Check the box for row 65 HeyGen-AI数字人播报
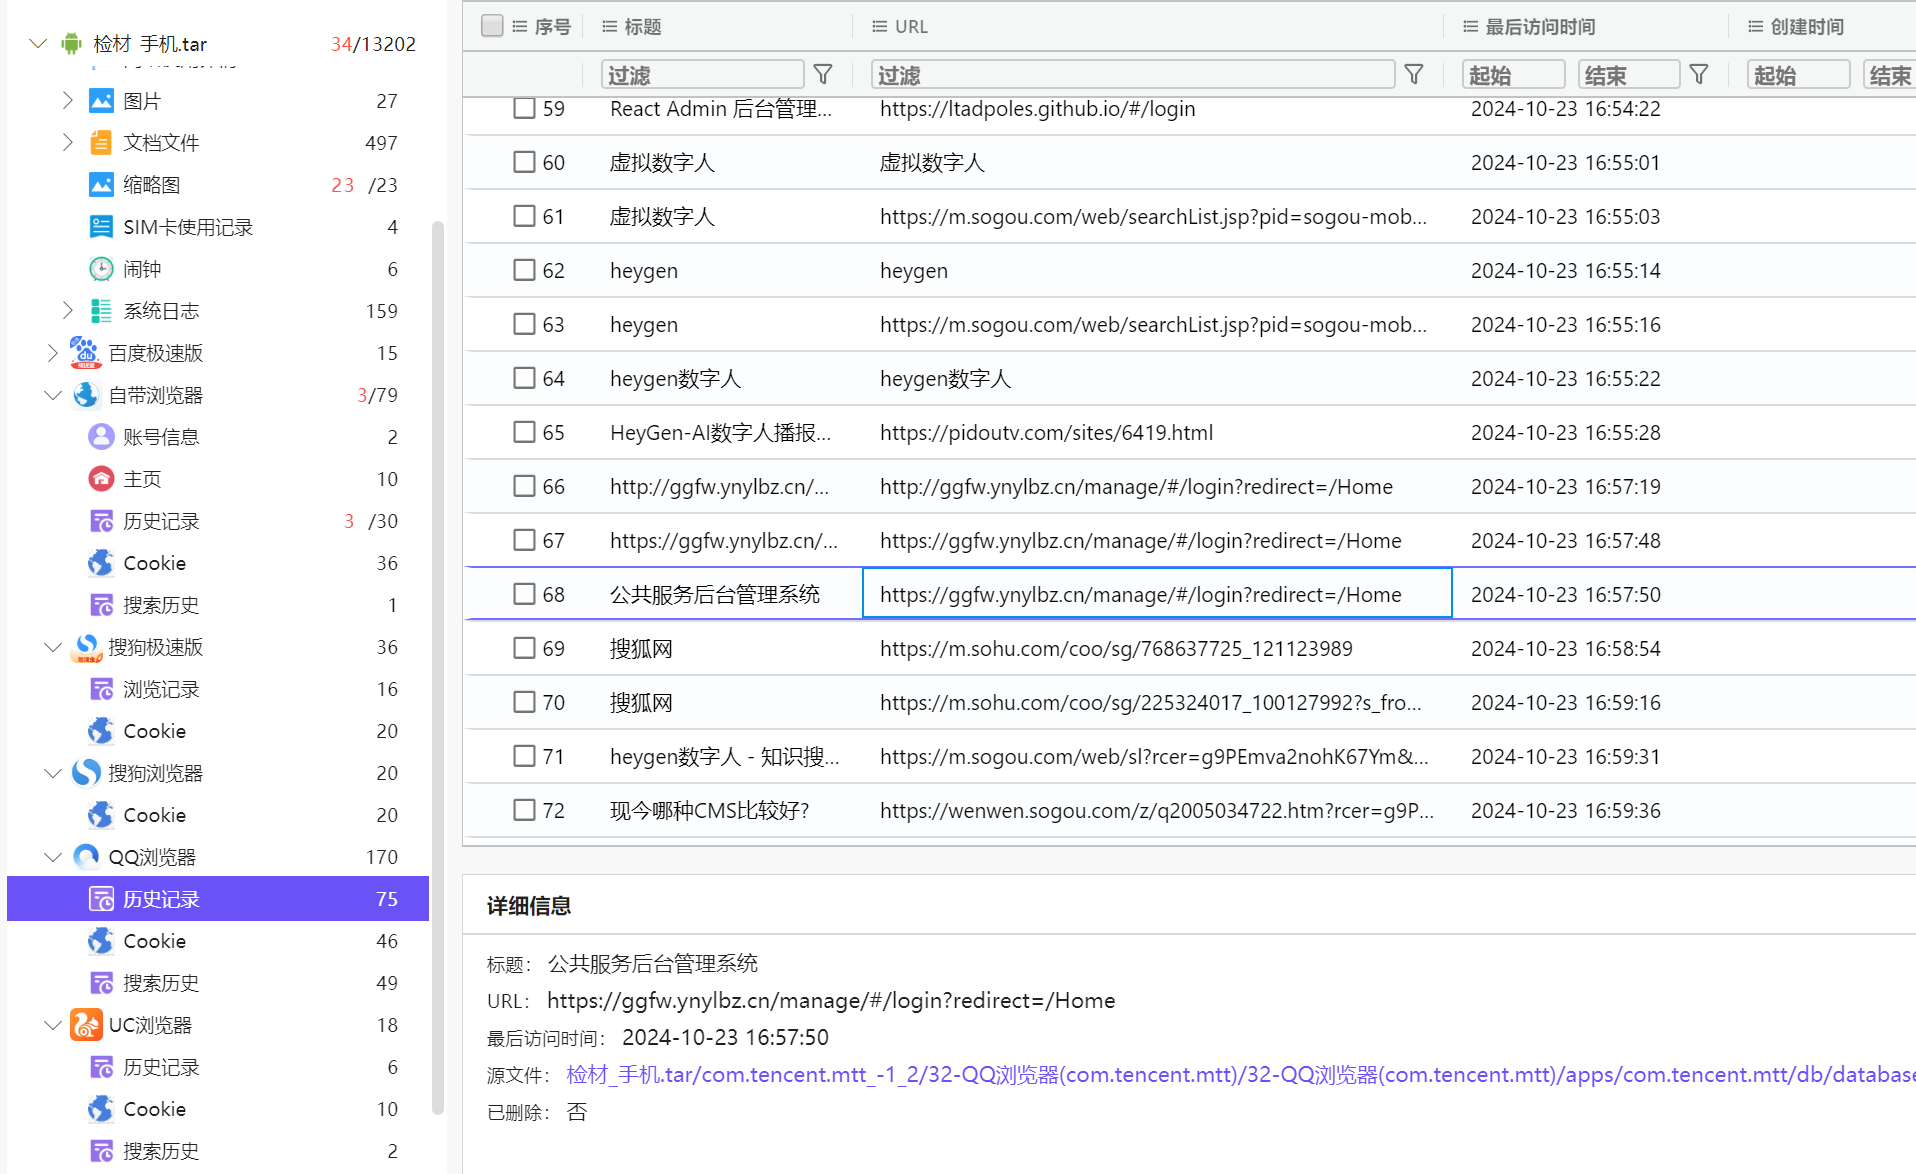 (524, 432)
